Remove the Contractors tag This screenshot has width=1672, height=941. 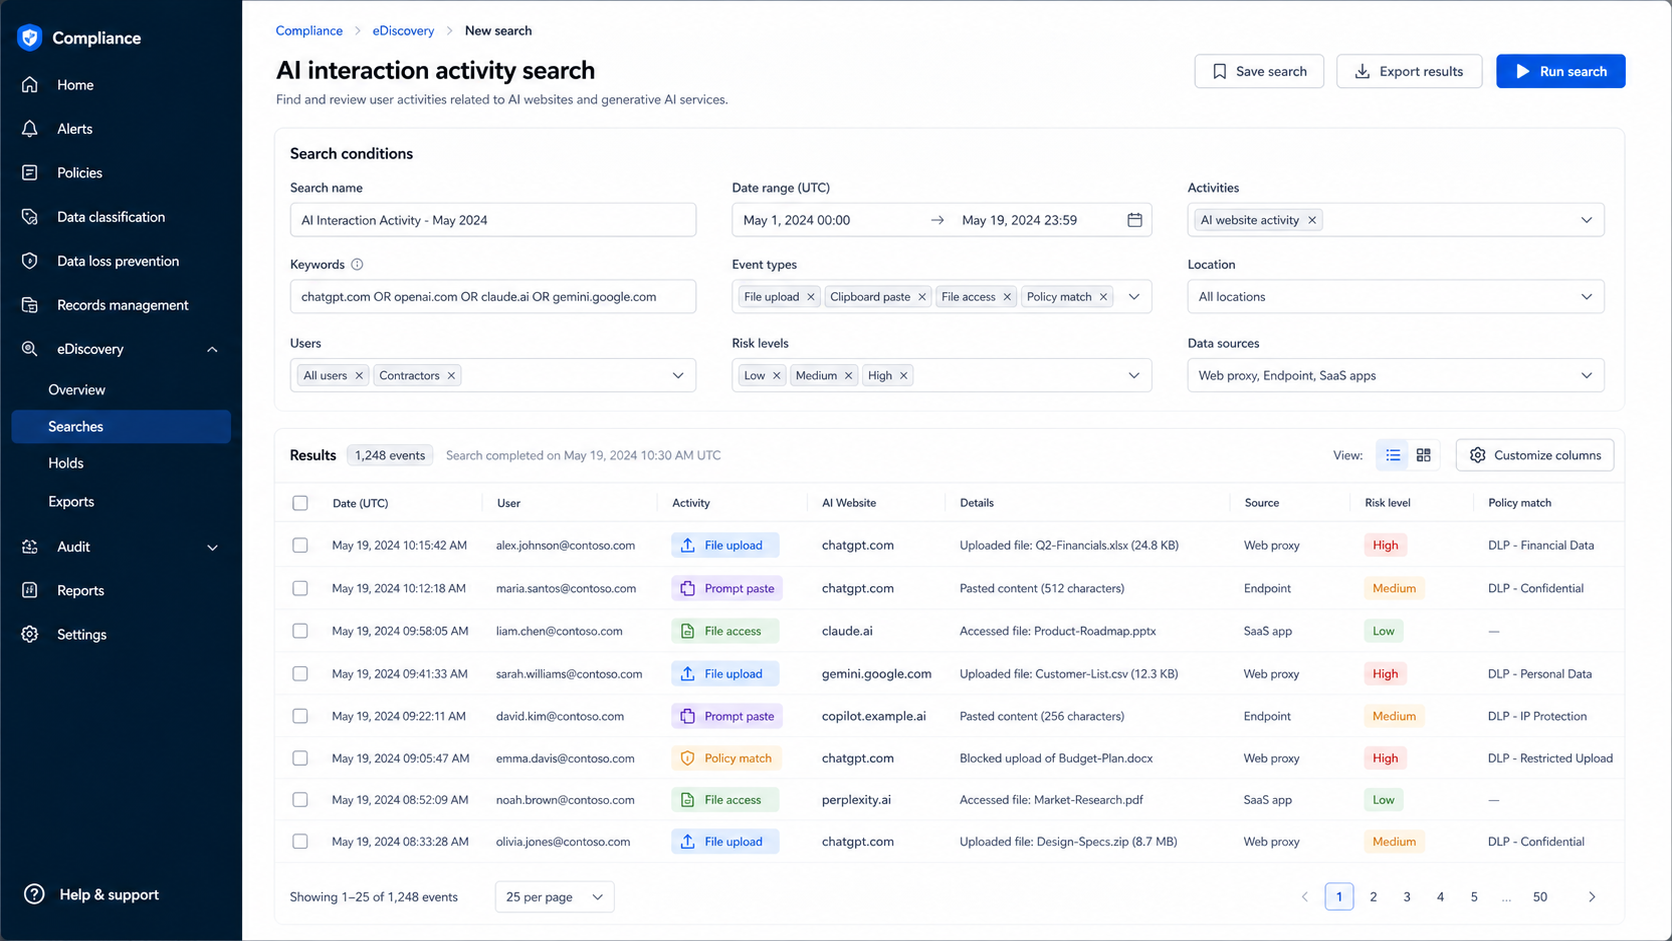point(451,376)
